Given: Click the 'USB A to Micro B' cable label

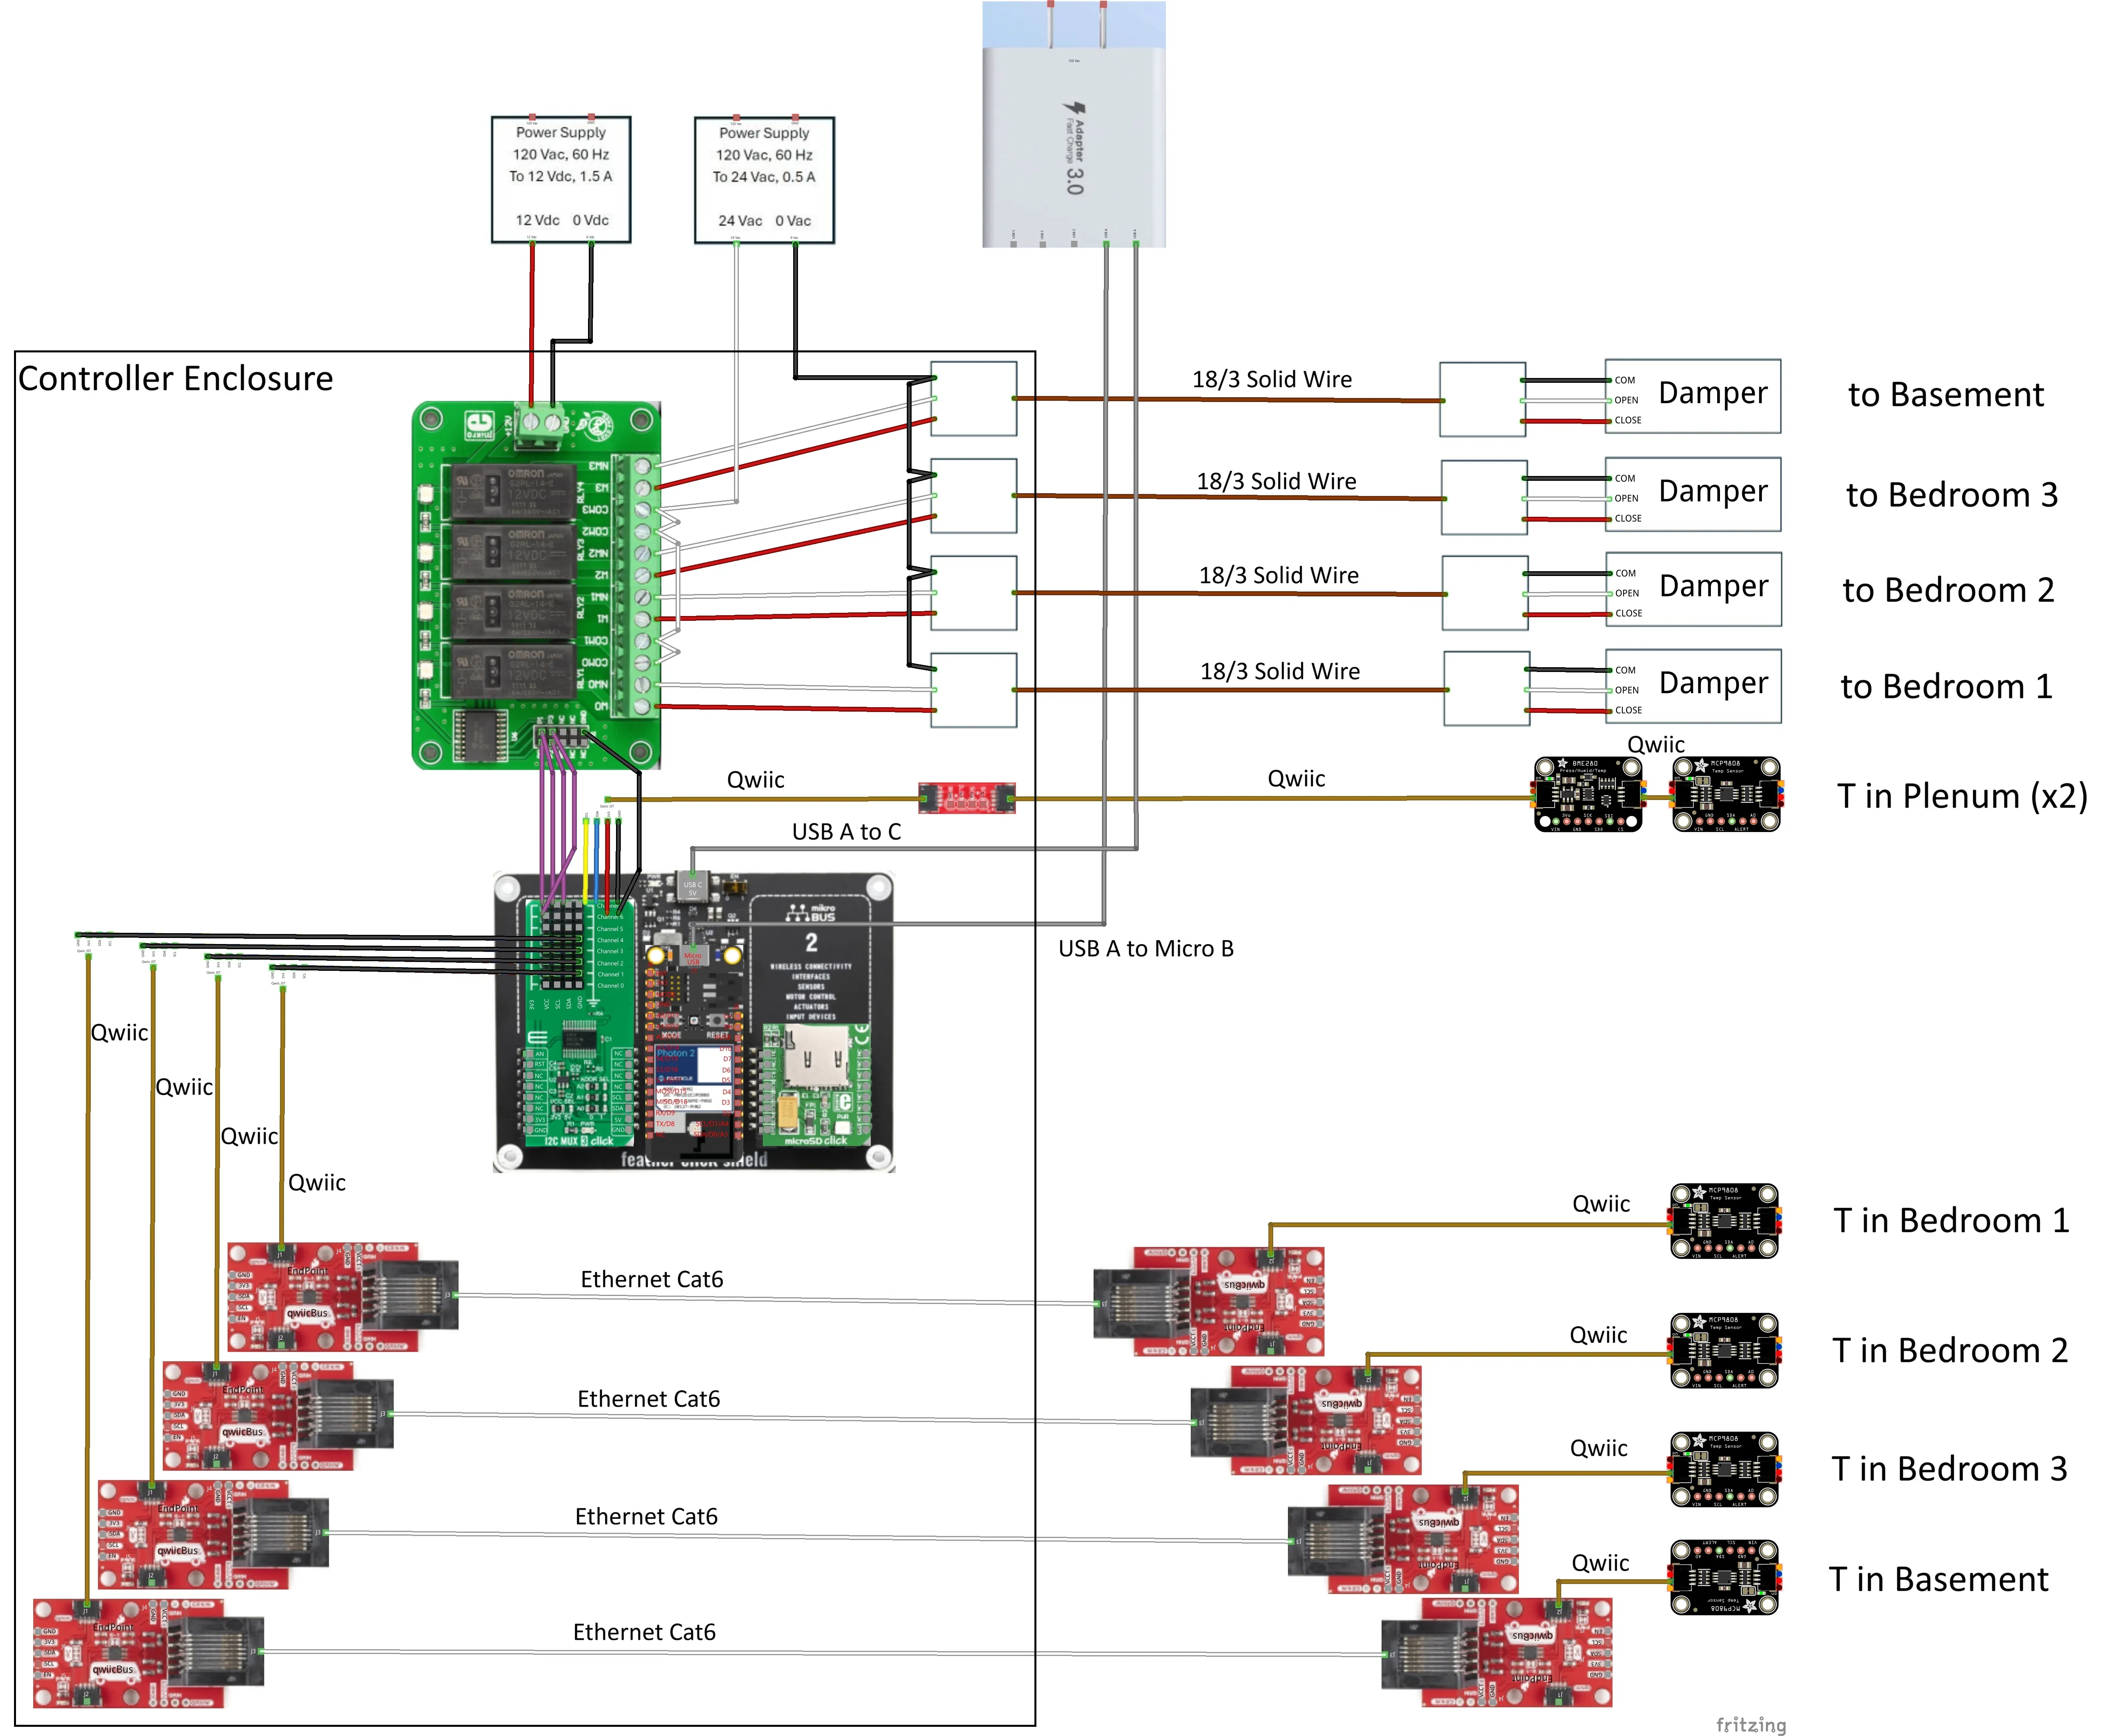Looking at the screenshot, I should pyautogui.click(x=1146, y=948).
